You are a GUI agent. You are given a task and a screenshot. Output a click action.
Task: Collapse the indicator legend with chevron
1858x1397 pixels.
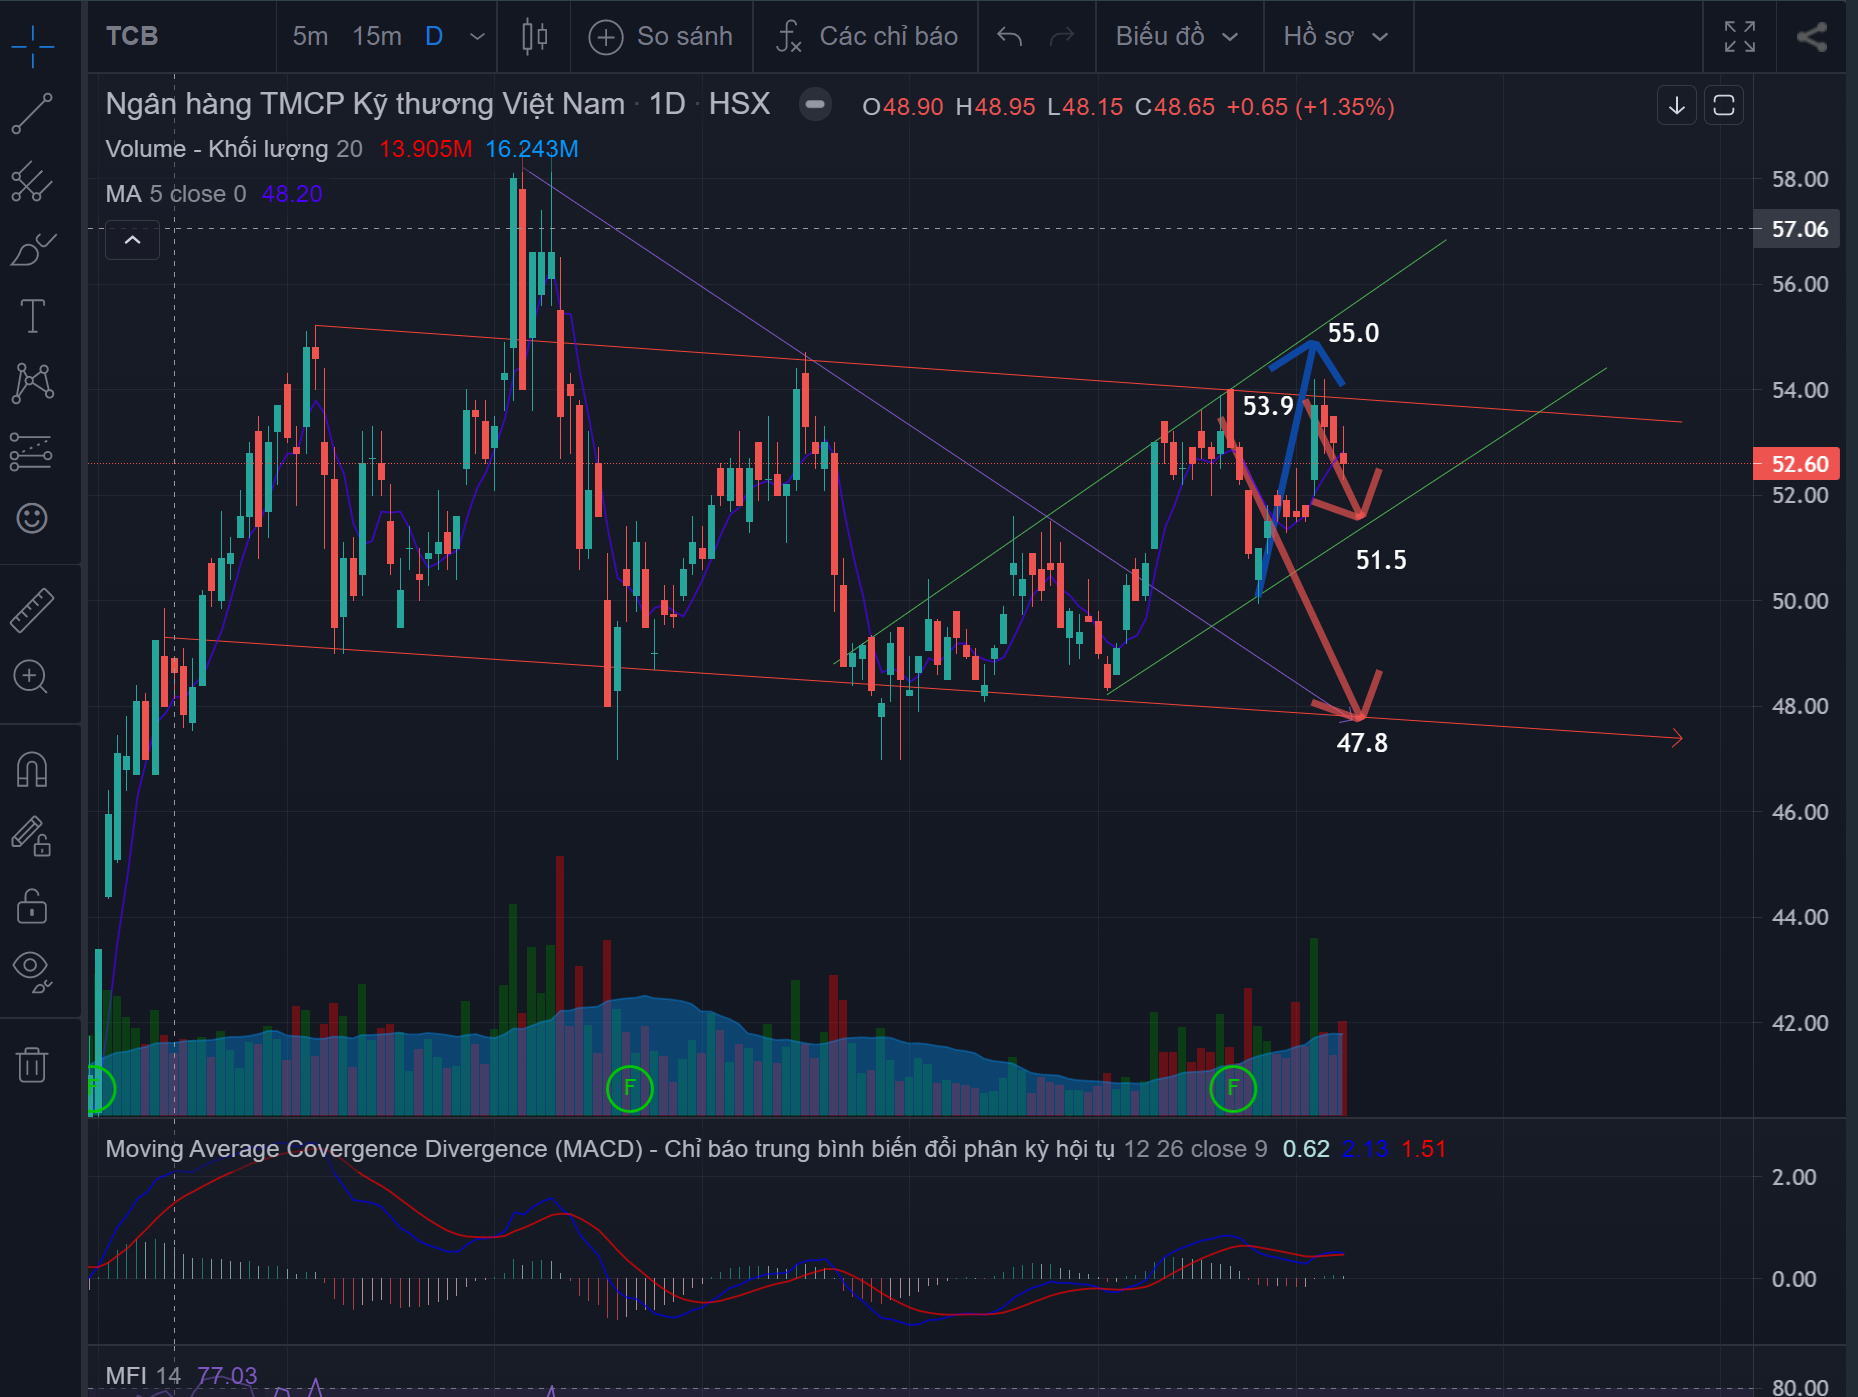132,240
